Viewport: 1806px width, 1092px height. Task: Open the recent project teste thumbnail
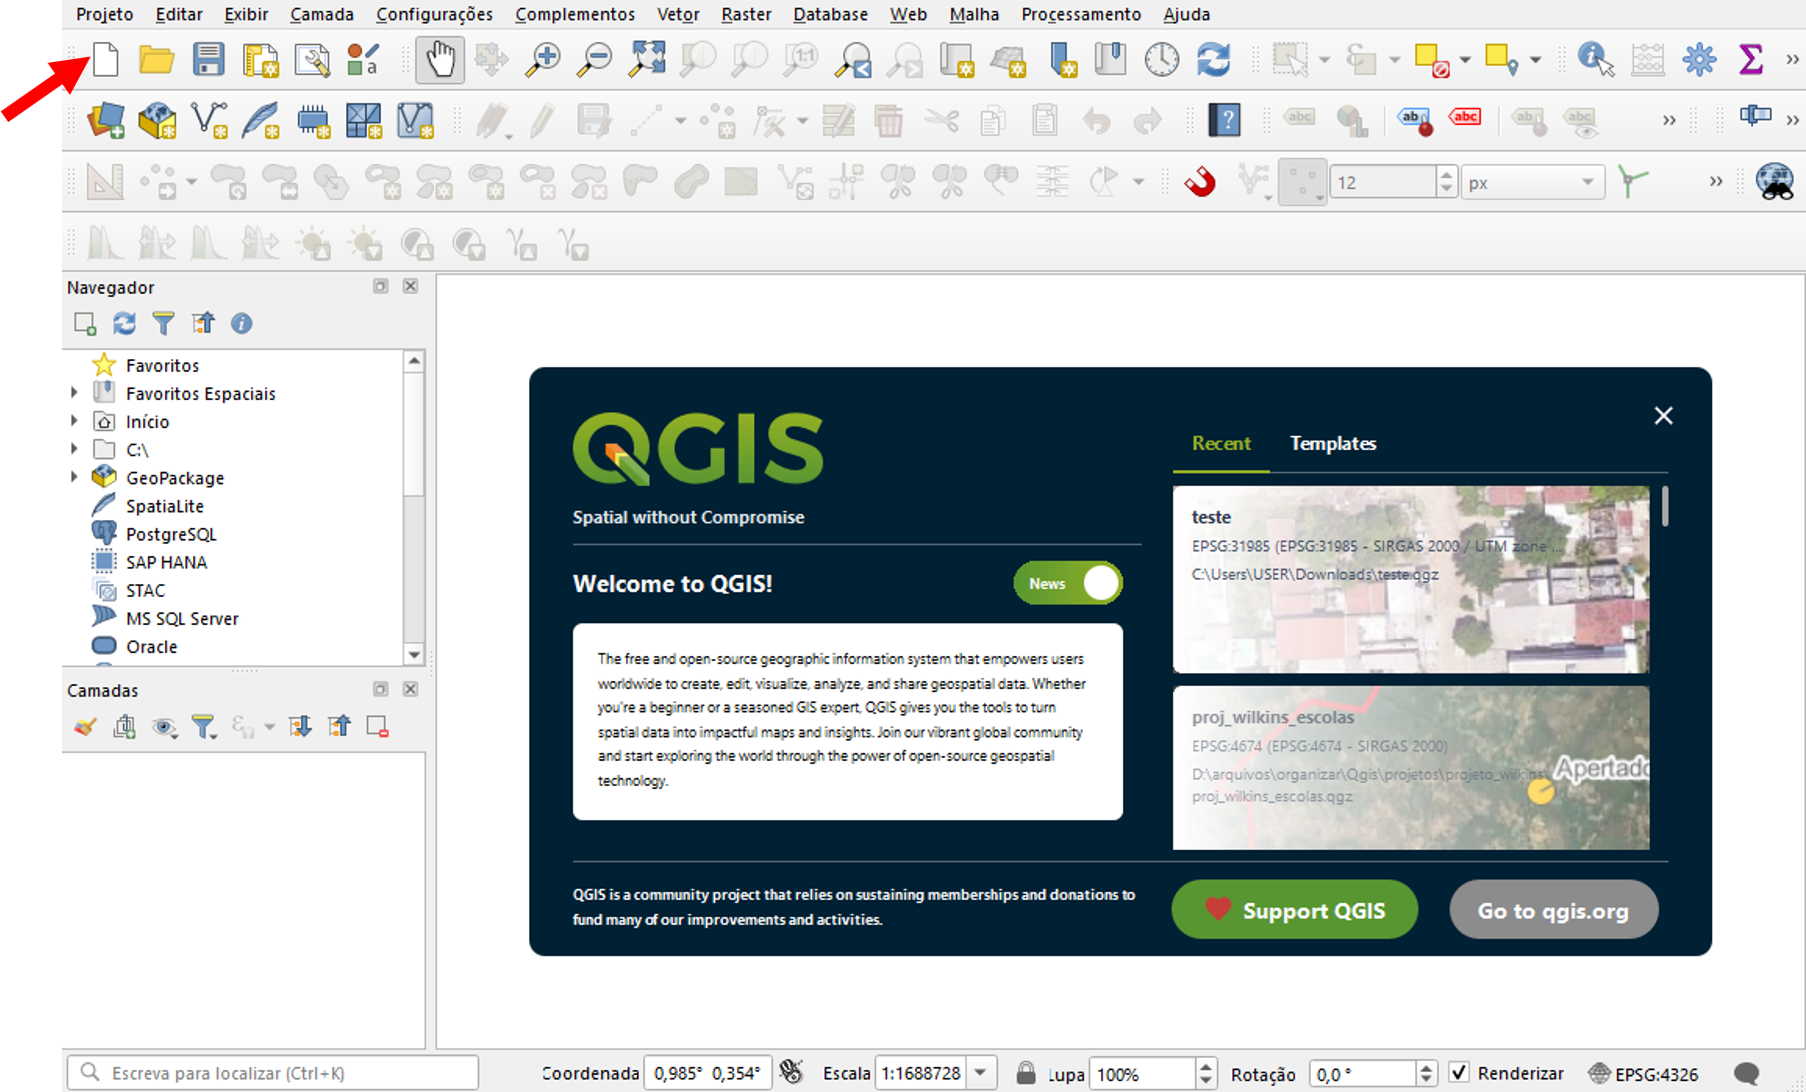point(1410,580)
